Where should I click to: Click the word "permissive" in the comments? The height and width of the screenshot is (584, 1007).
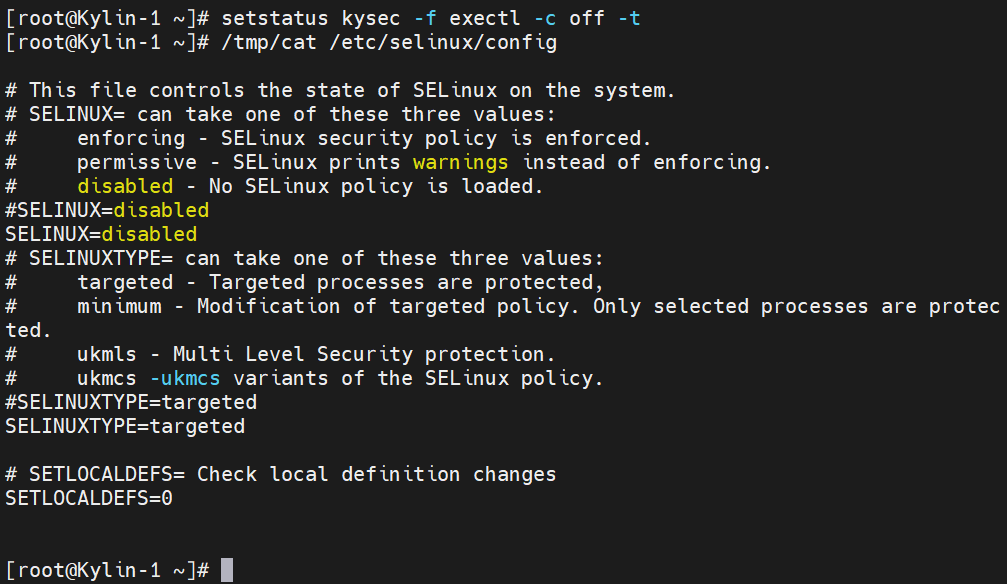(137, 162)
